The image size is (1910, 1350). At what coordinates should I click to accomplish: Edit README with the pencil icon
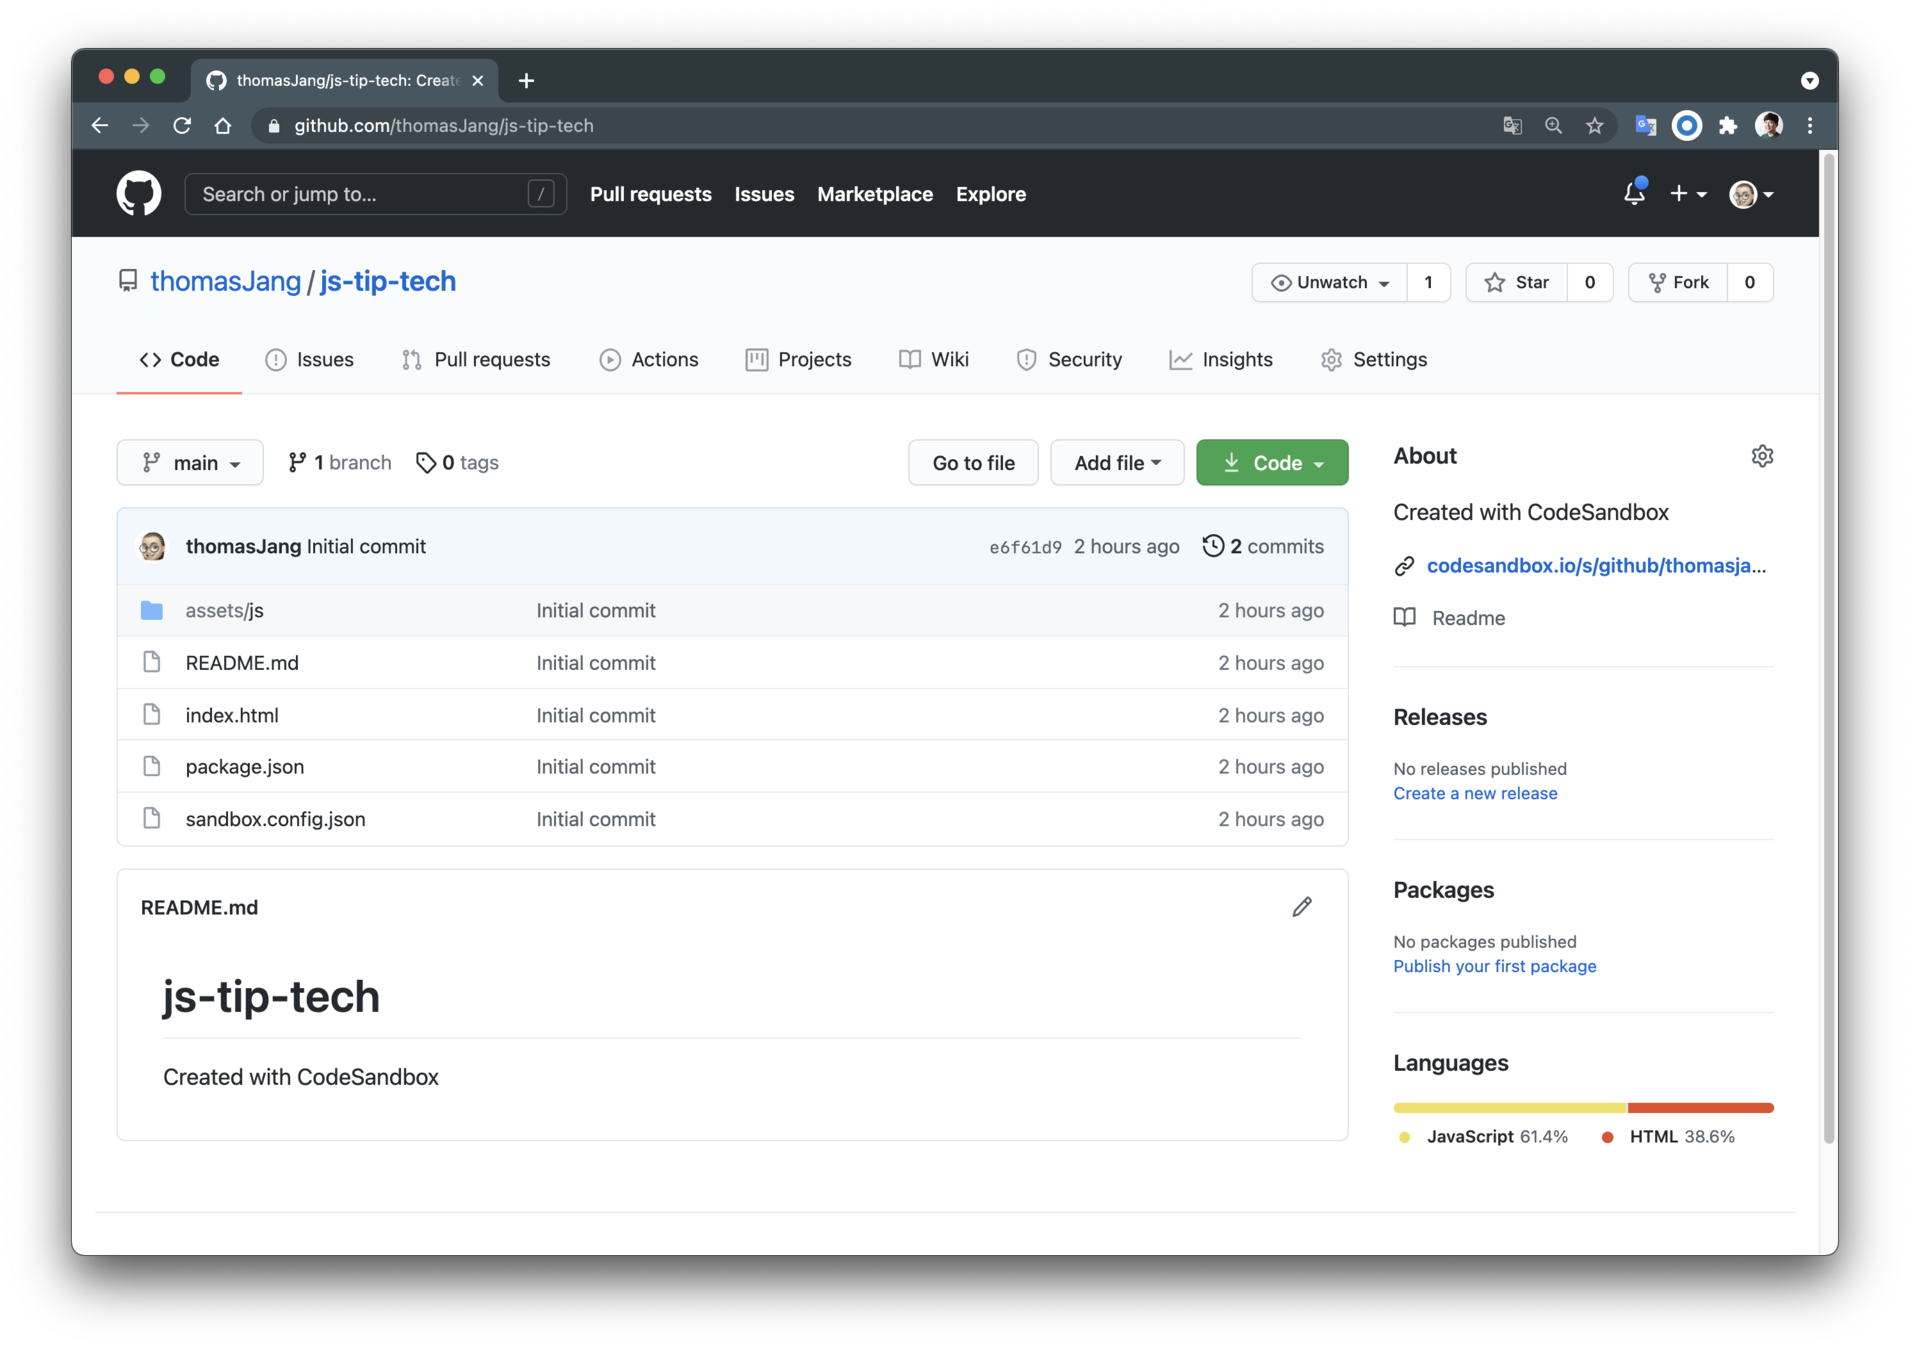[1301, 907]
